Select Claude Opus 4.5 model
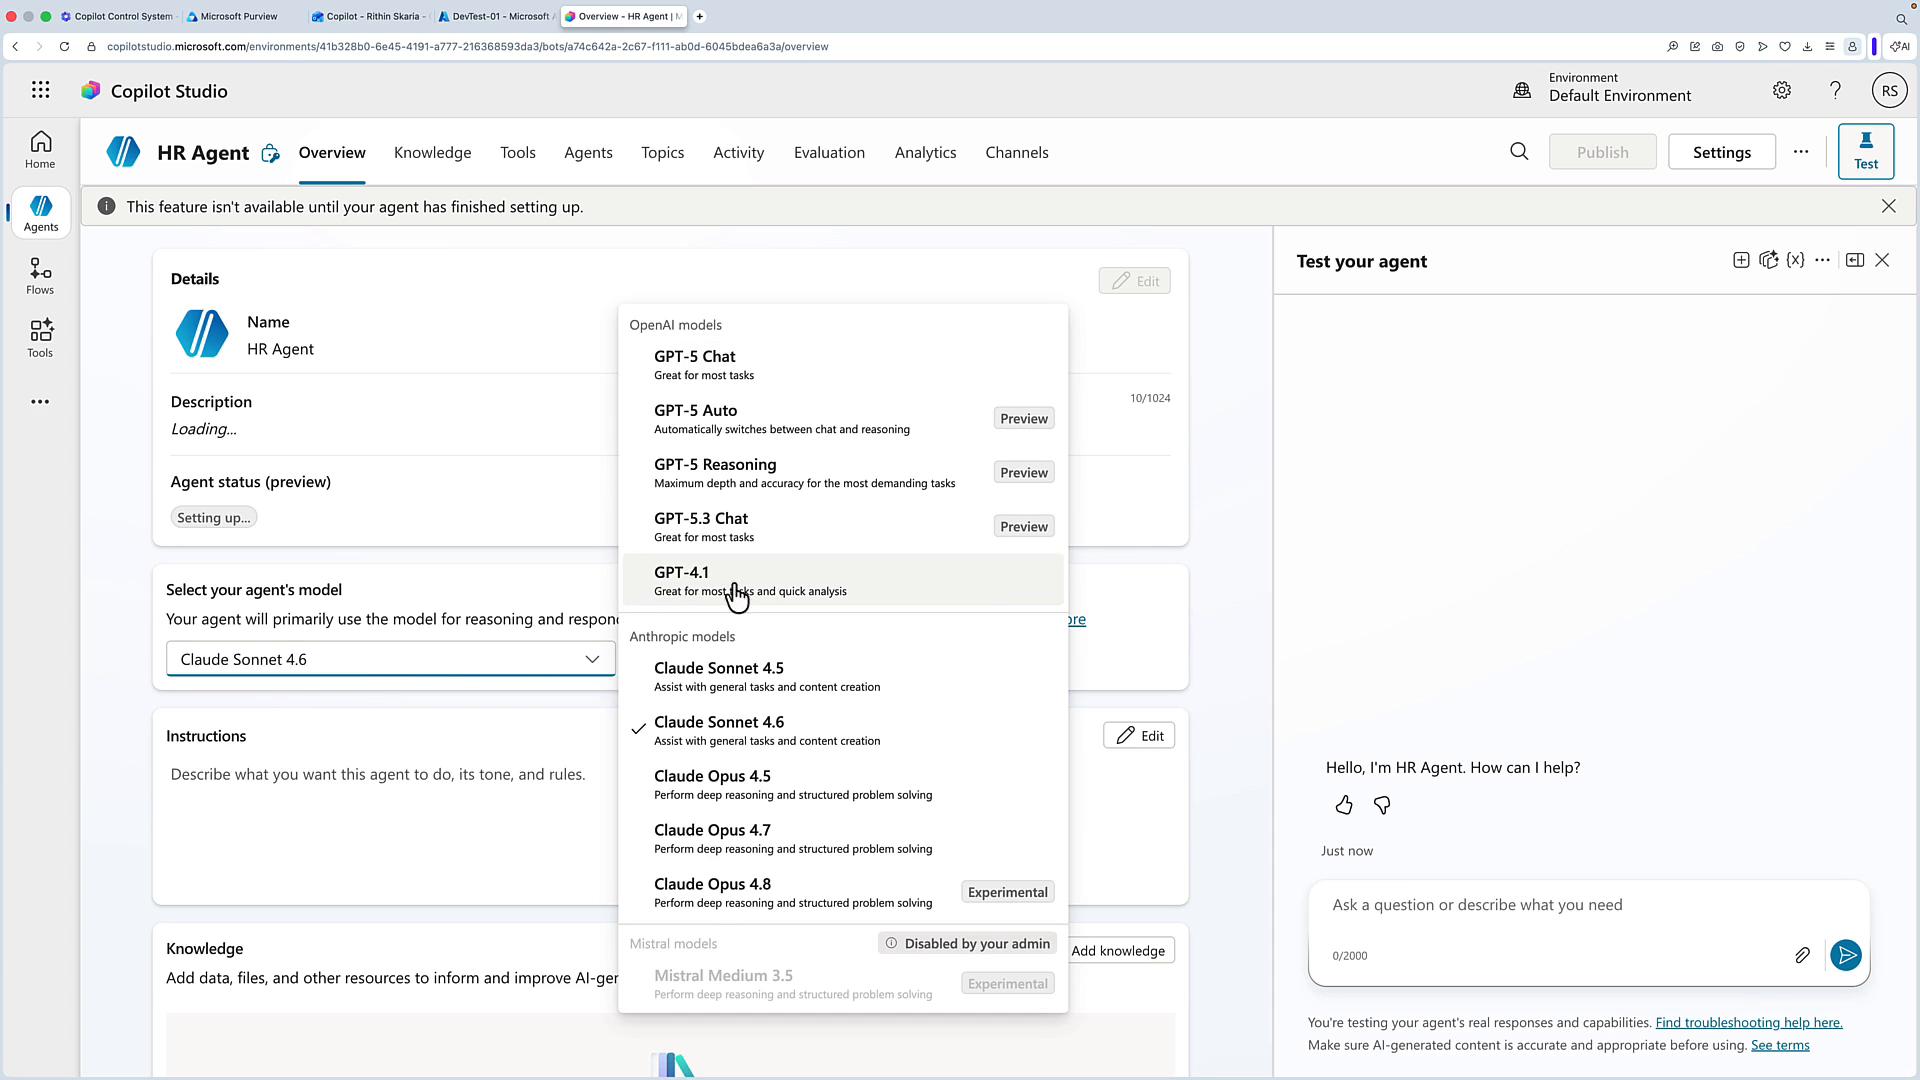Image resolution: width=1920 pixels, height=1080 pixels. (x=843, y=784)
